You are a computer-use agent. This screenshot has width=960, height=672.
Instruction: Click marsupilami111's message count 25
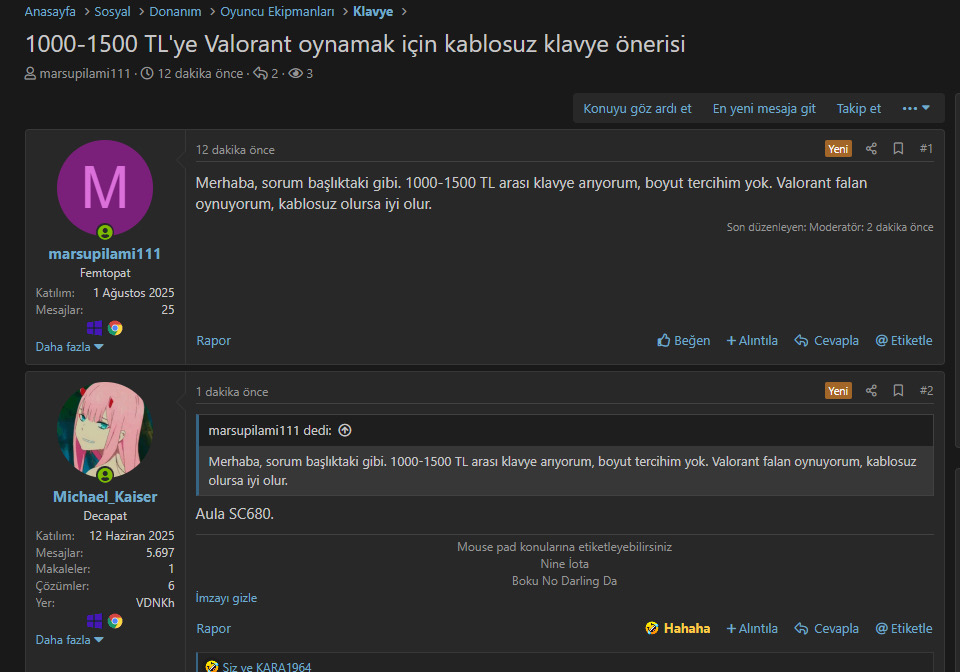(x=168, y=310)
